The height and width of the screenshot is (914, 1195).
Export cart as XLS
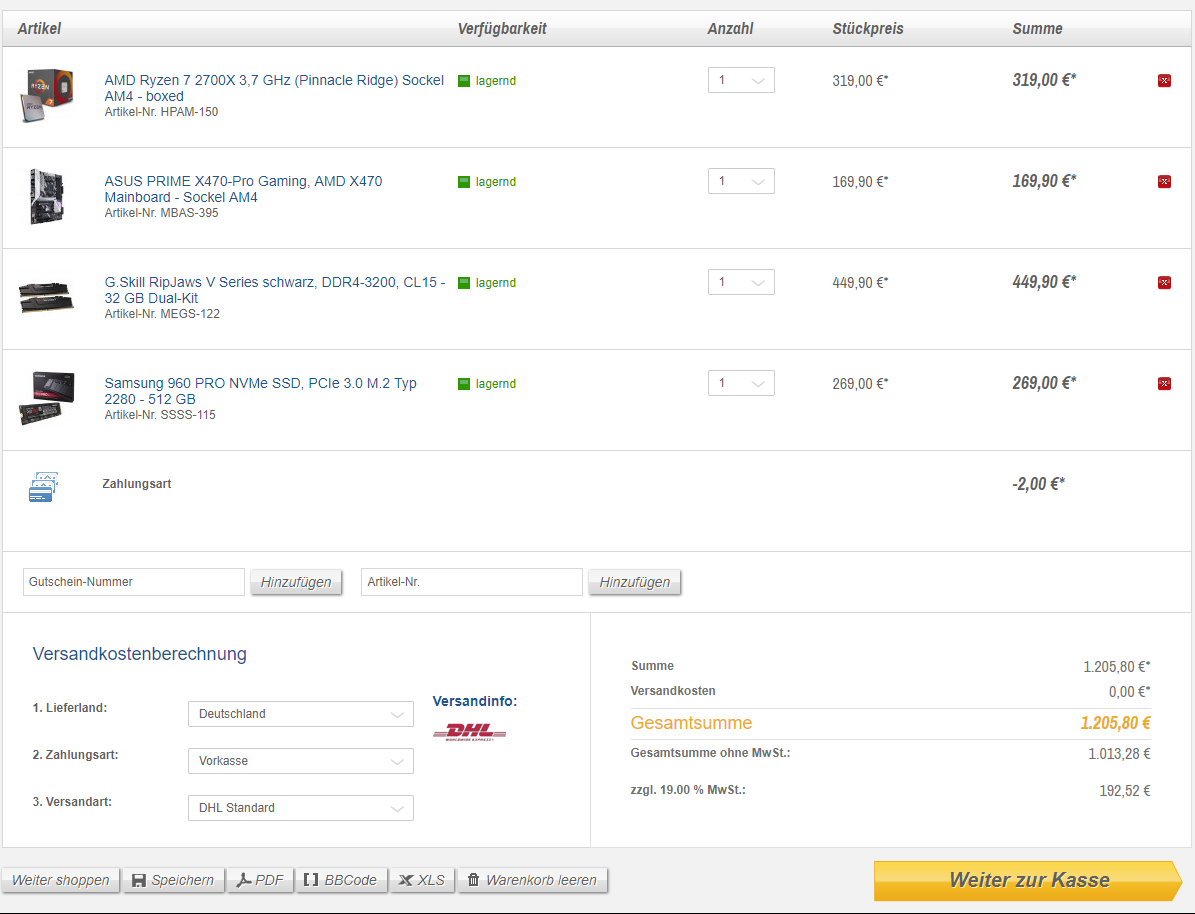point(421,880)
